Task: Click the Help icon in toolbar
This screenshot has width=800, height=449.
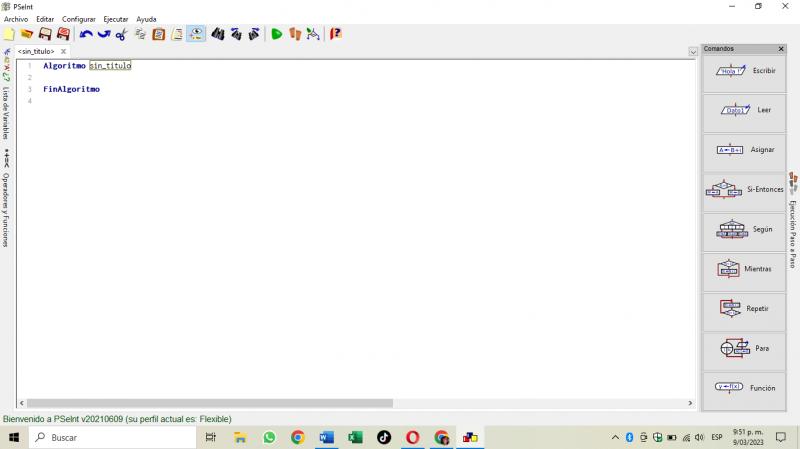Action: pos(336,34)
